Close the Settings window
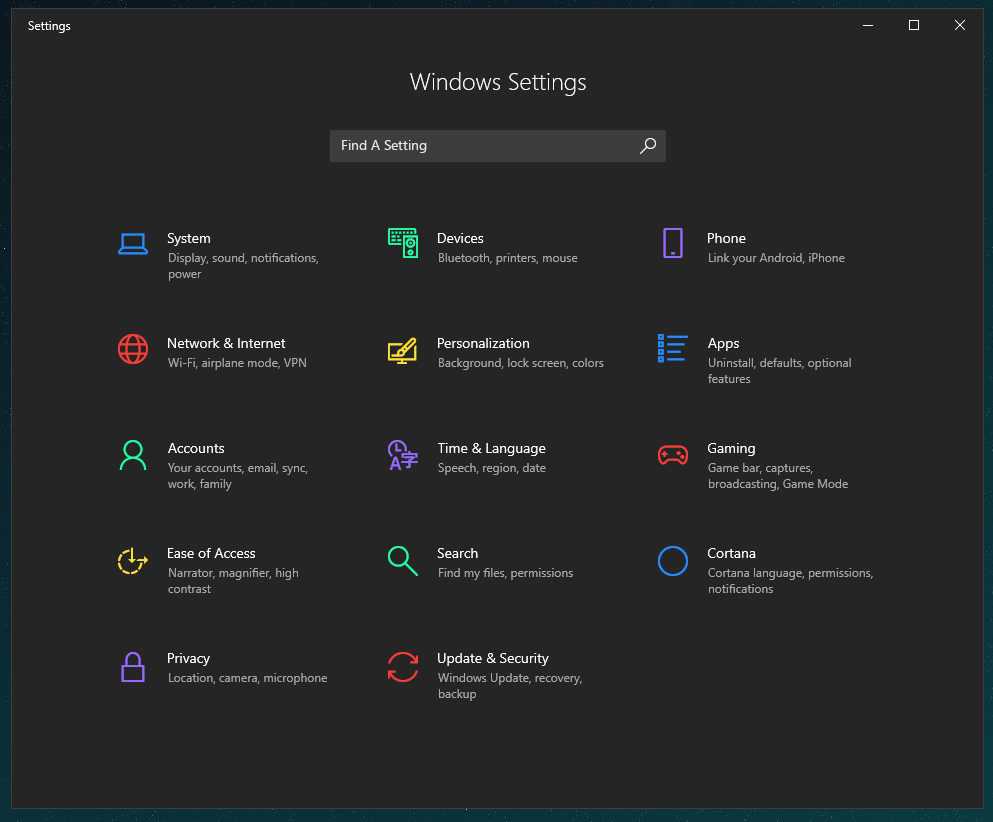993x822 pixels. pos(960,25)
